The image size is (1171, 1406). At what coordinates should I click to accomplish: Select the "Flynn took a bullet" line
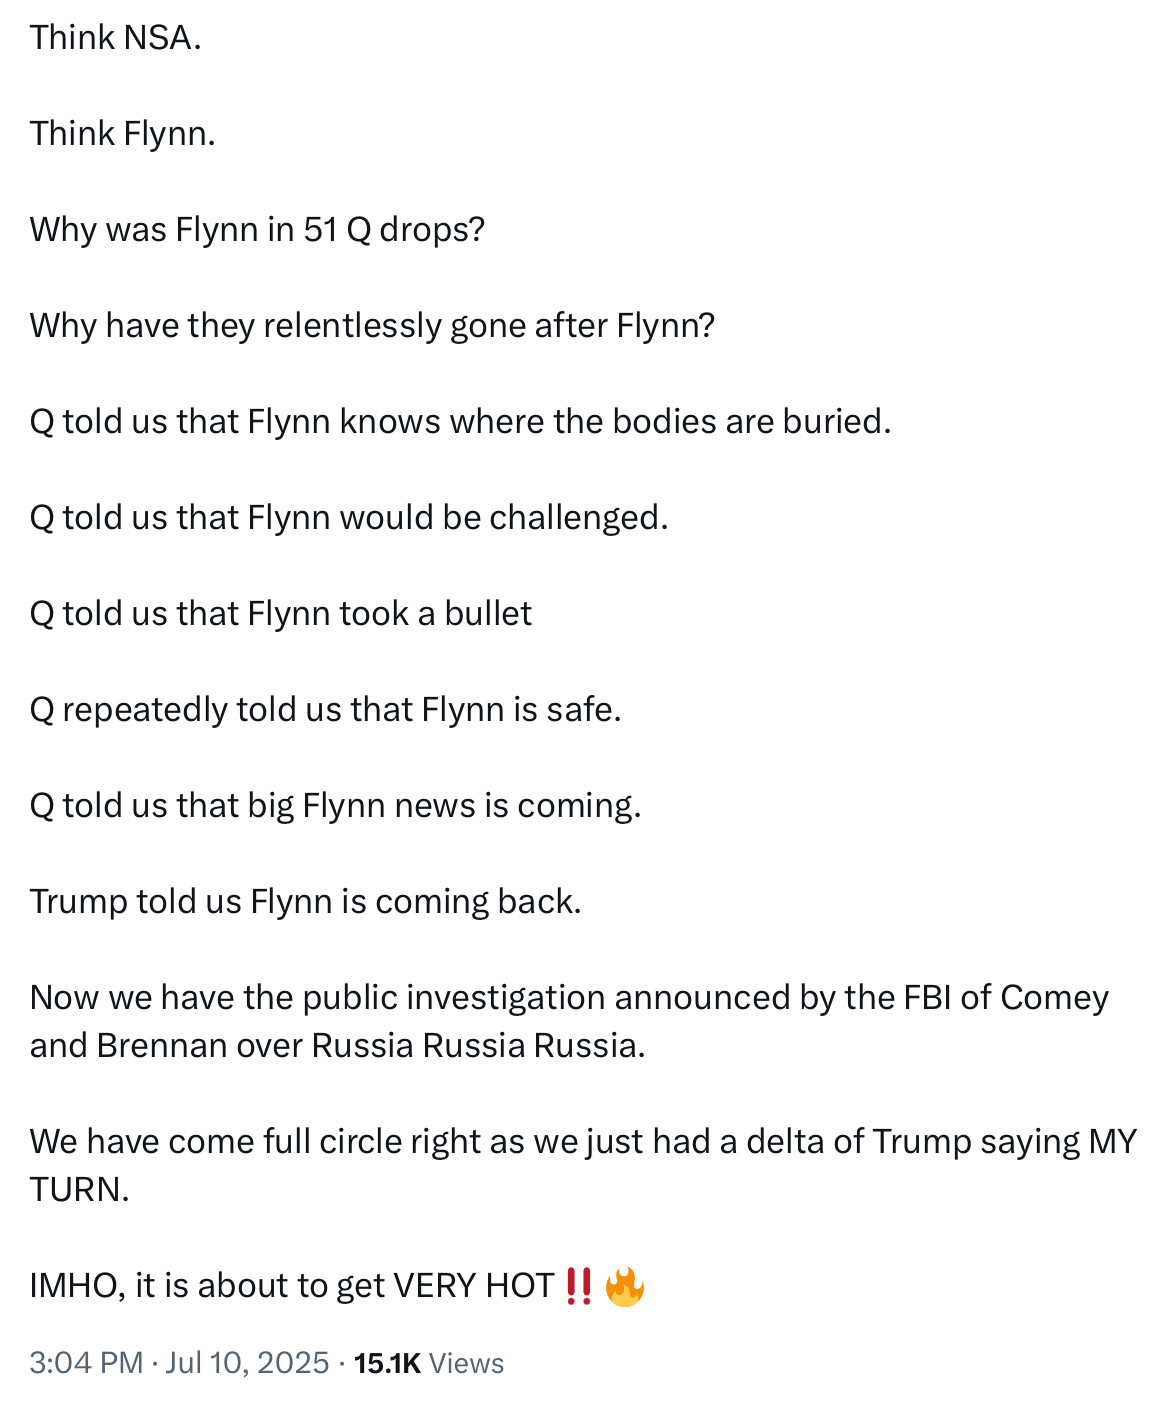click(280, 614)
